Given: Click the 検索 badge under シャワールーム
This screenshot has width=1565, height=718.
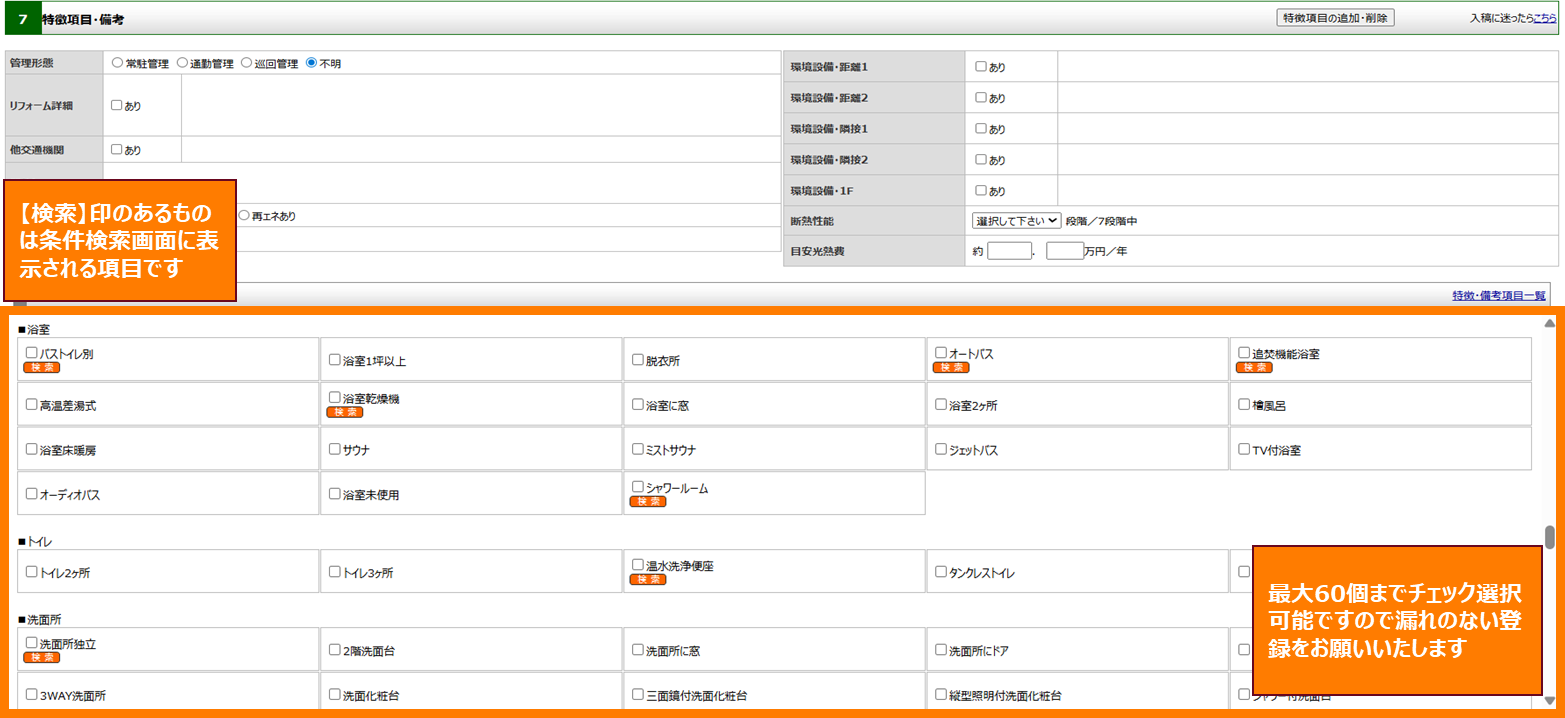Looking at the screenshot, I should point(647,501).
